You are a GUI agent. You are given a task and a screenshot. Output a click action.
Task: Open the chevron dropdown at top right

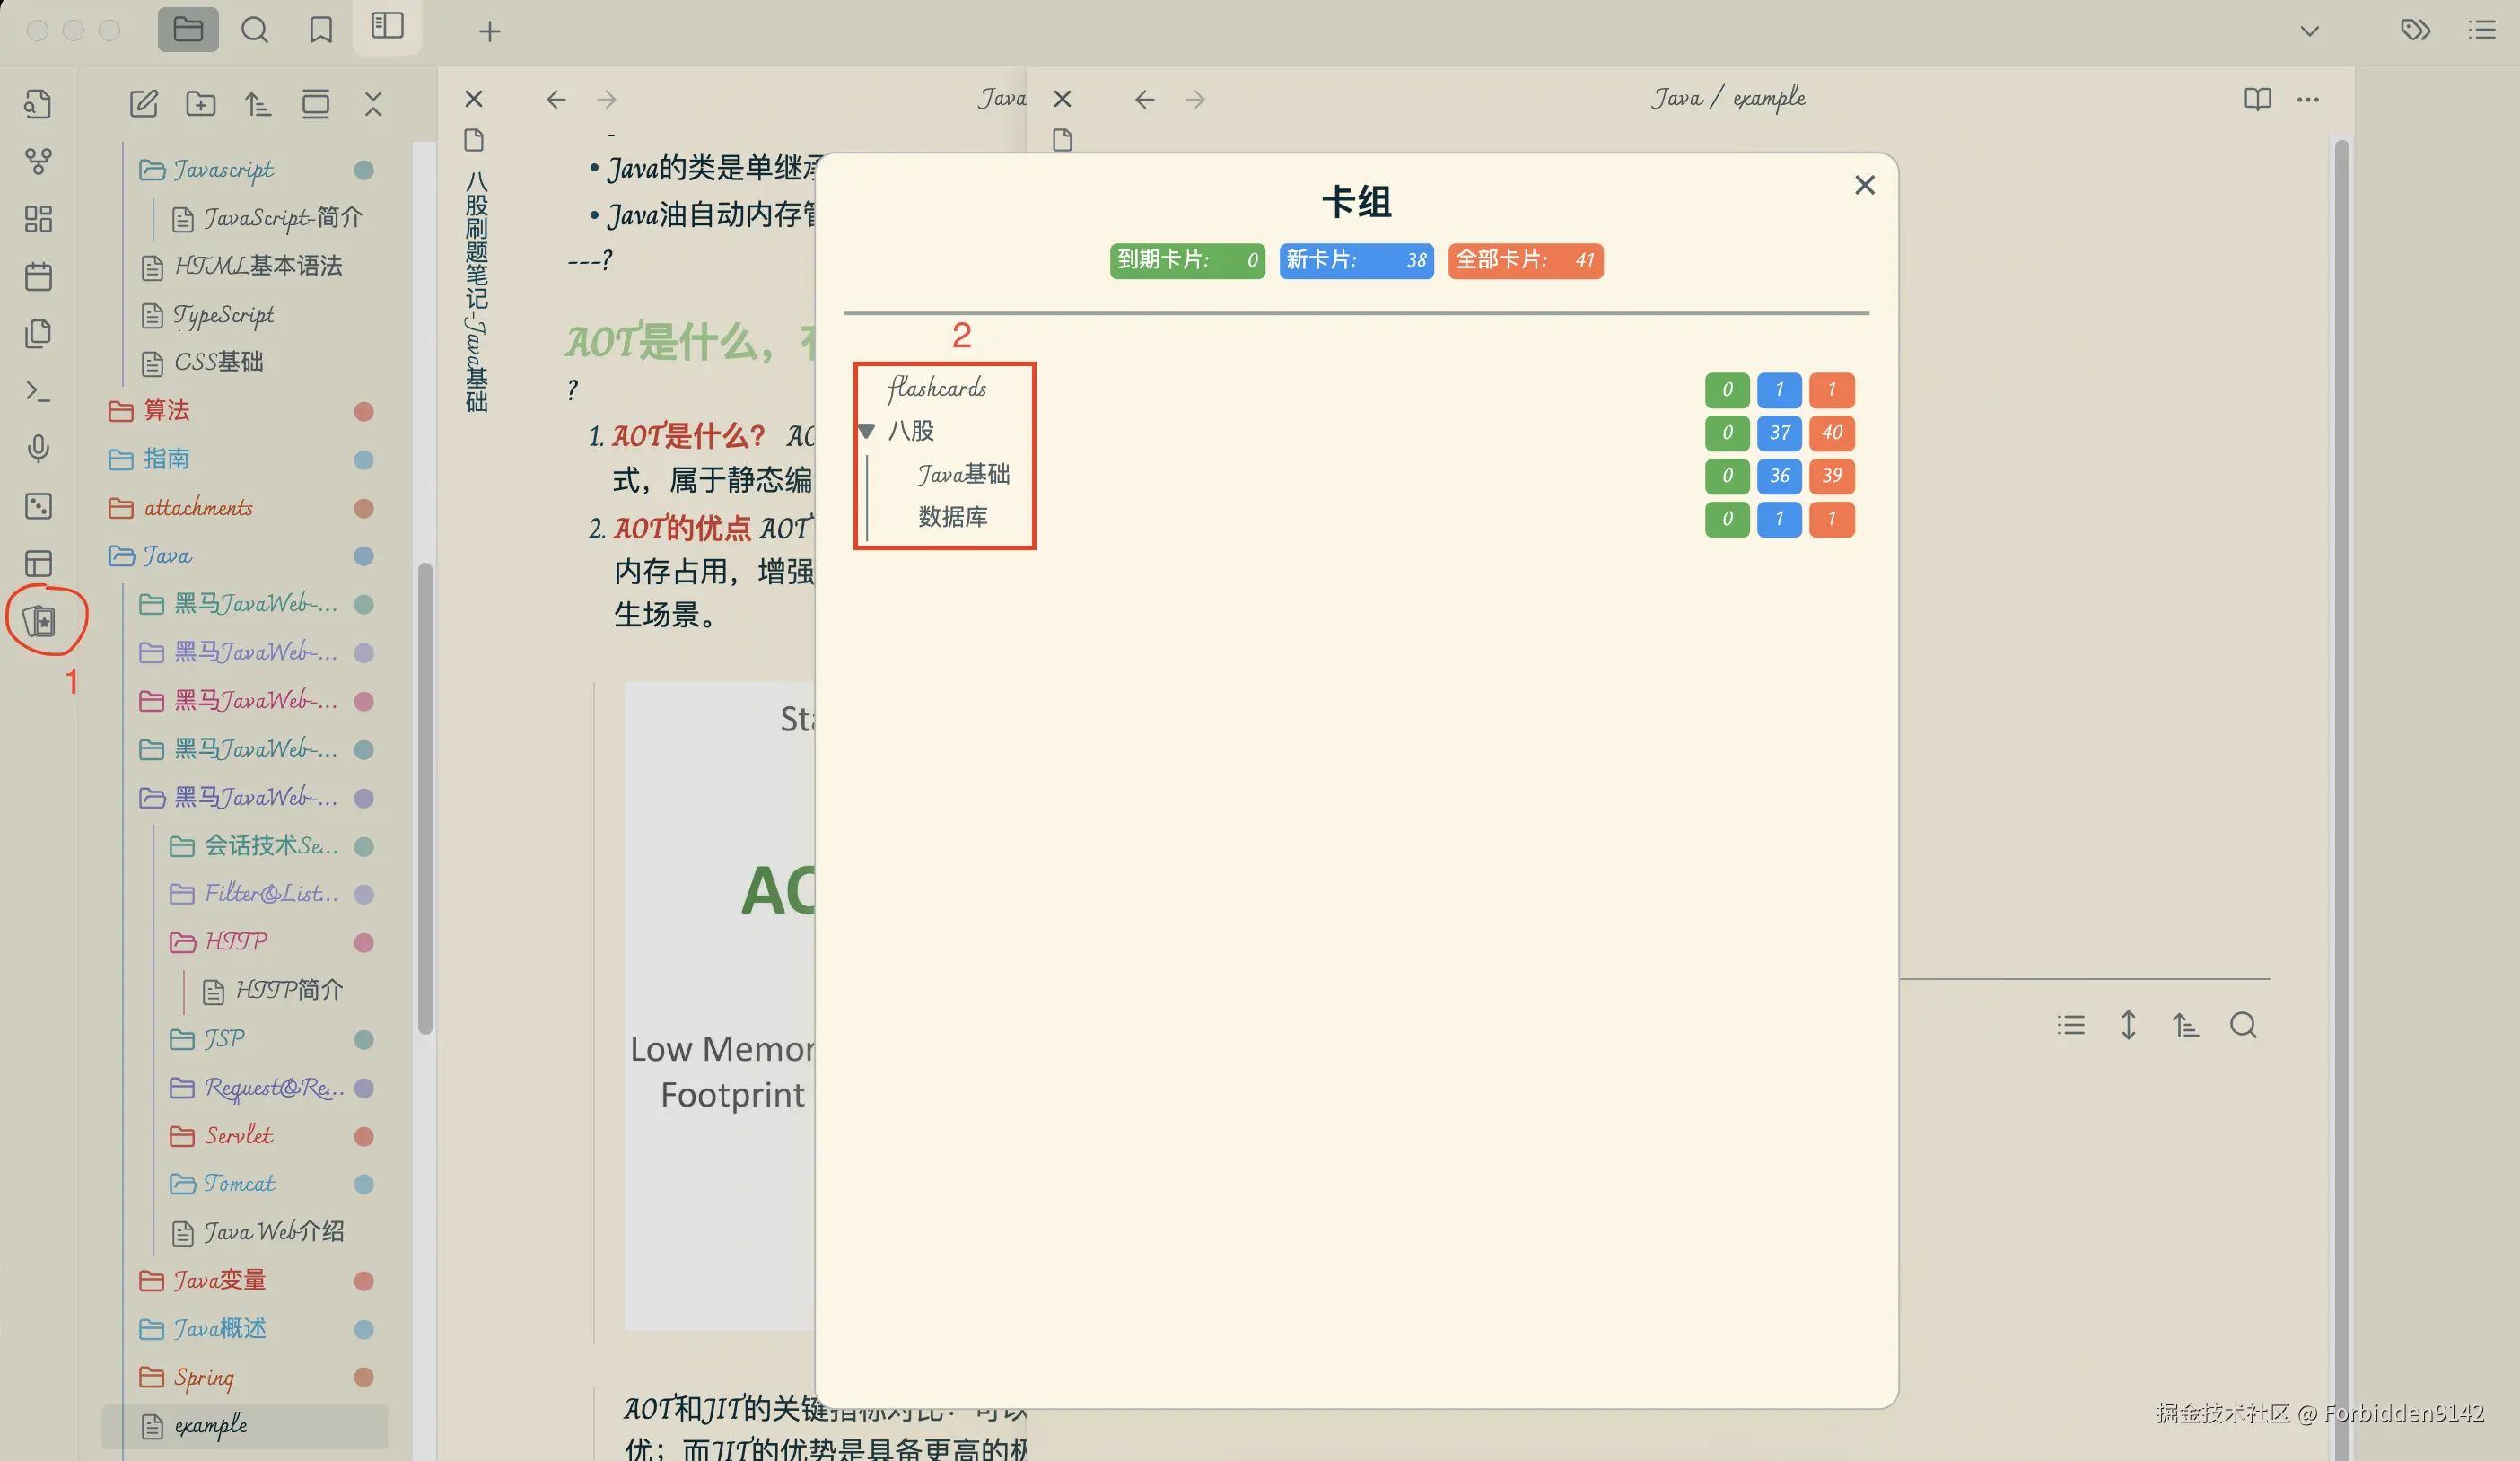click(2310, 30)
